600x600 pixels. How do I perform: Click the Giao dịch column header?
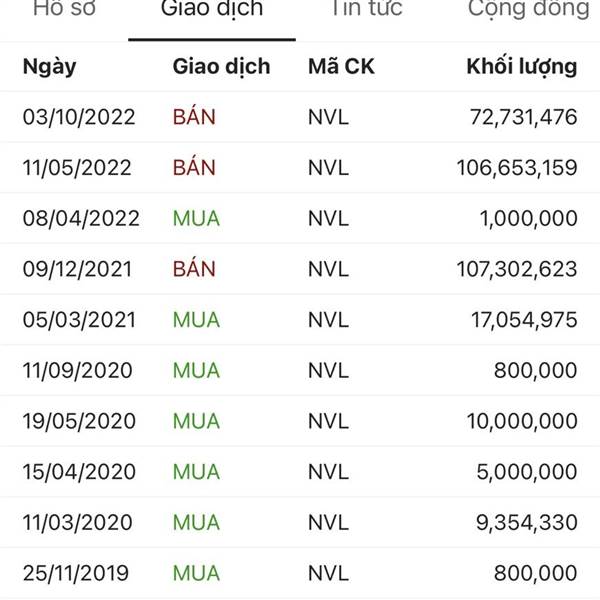222,67
